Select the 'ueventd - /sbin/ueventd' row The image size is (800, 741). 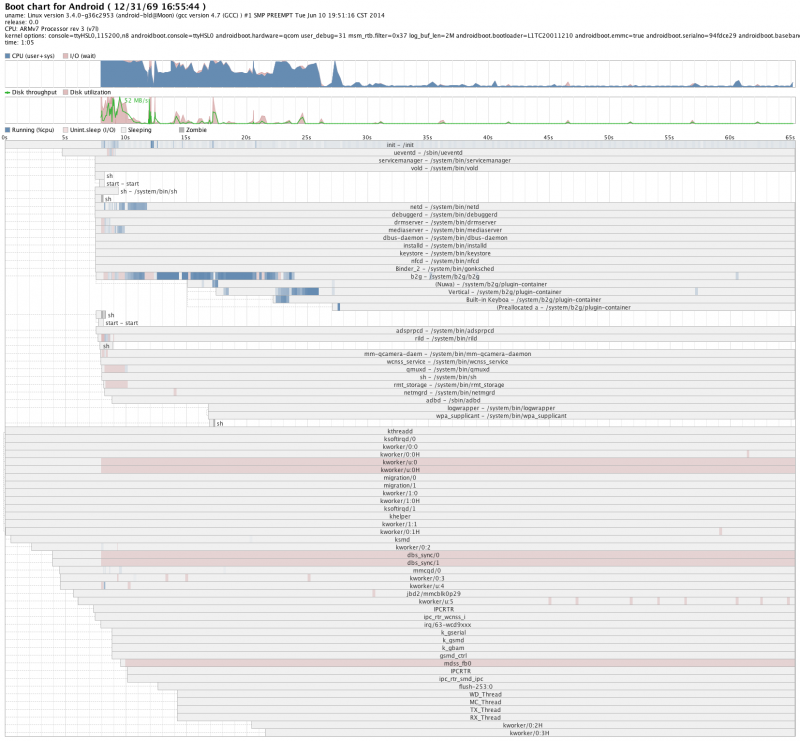429,153
